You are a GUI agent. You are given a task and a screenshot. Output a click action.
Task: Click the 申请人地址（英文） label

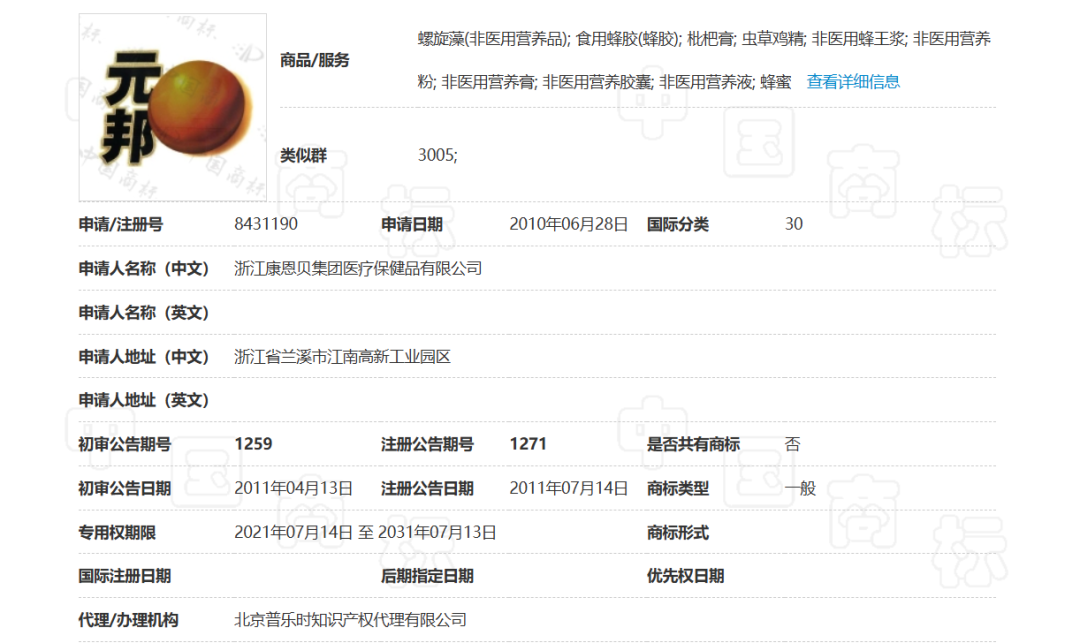point(143,400)
